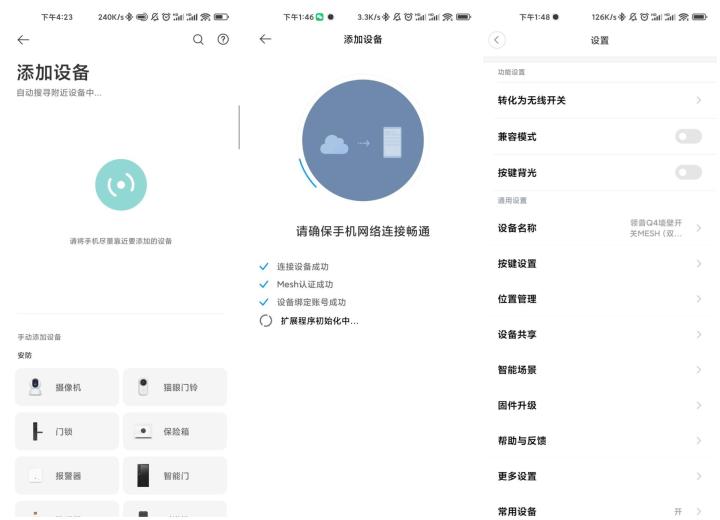Image resolution: width=720 pixels, height=520 pixels.
Task: Go back using the circled arrow in 设置
Action: (x=497, y=39)
